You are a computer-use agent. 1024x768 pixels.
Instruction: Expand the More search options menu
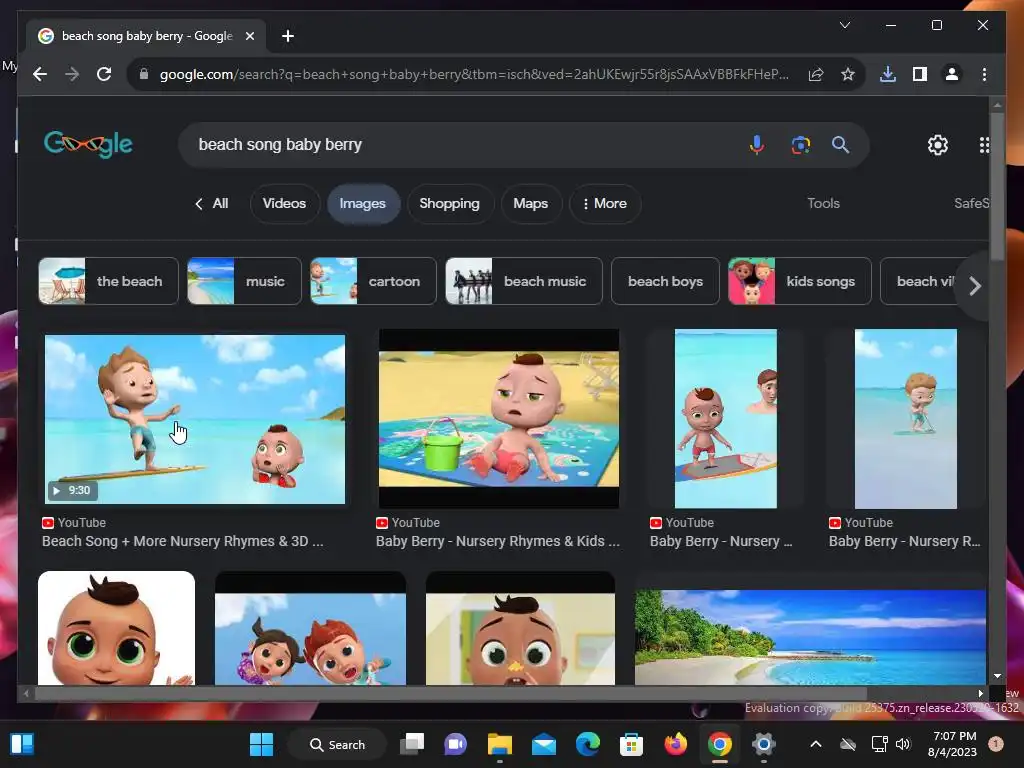click(x=605, y=204)
